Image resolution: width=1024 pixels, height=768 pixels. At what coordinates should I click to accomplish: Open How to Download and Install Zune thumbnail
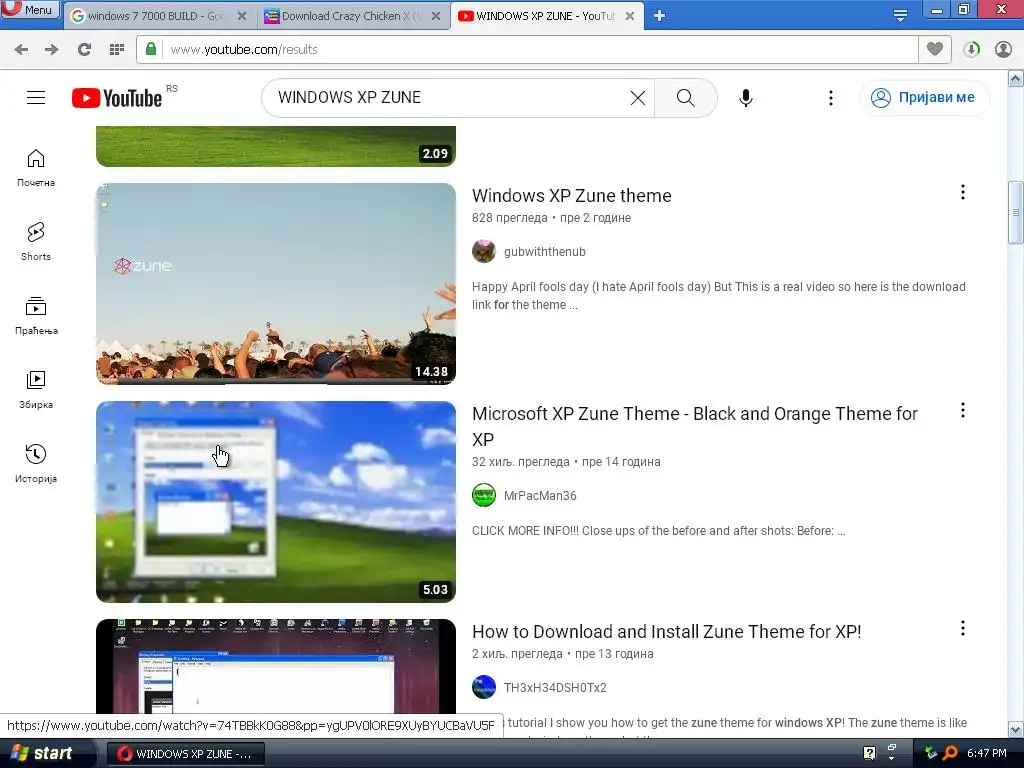(276, 666)
